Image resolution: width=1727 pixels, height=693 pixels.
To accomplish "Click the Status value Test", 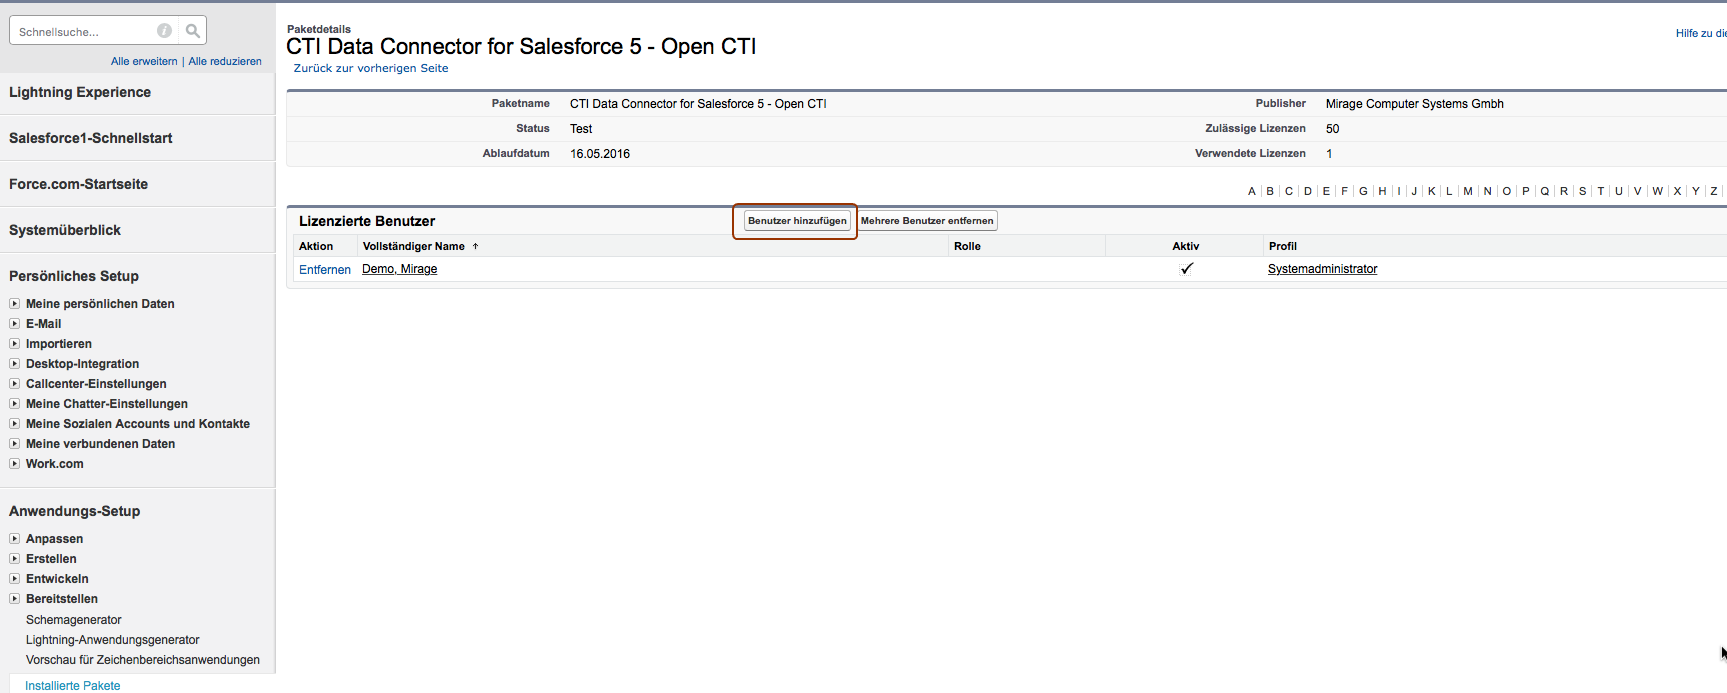I will (581, 129).
